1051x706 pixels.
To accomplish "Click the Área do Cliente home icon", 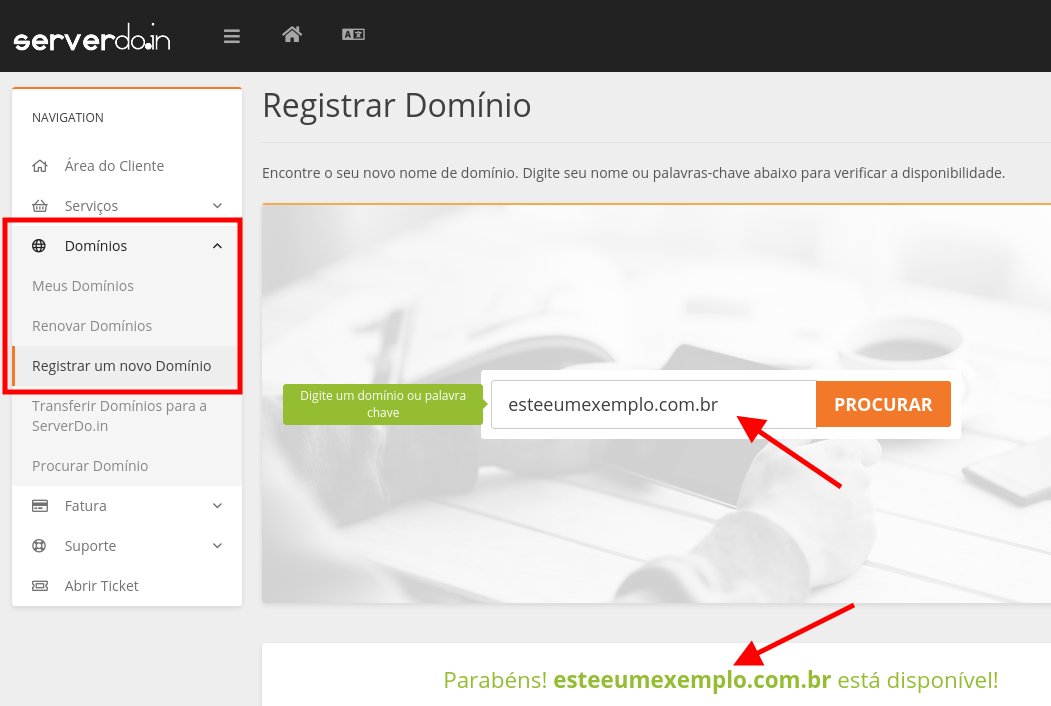I will pyautogui.click(x=40, y=166).
